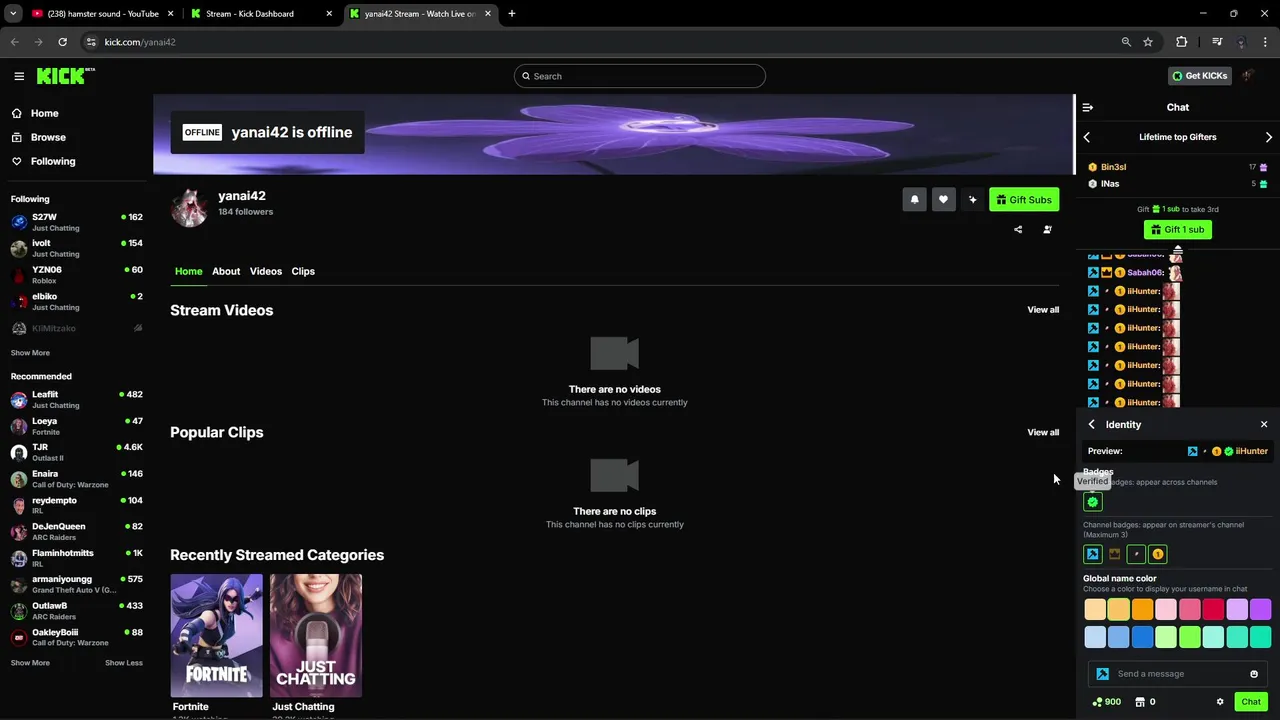Open the emoji picker in chat
The width and height of the screenshot is (1280, 720).
point(1254,674)
